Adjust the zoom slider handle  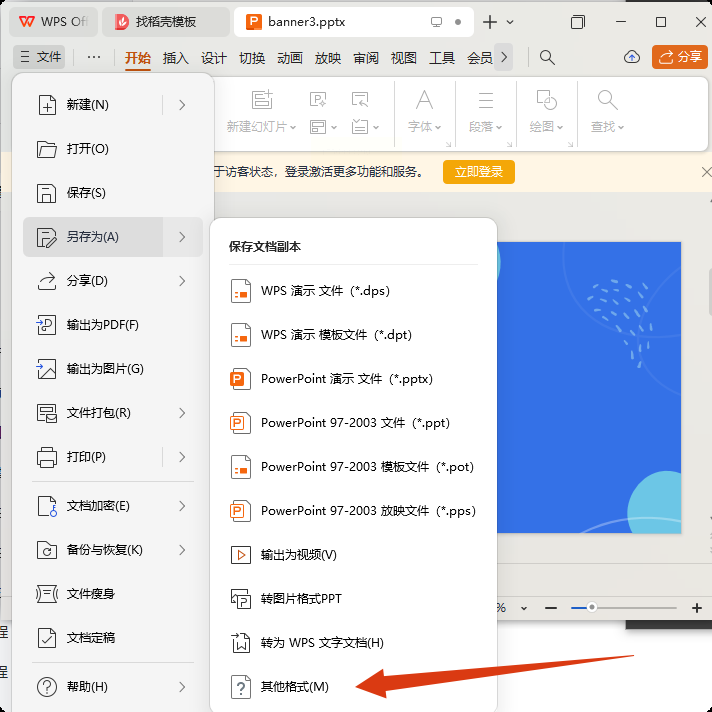pos(592,608)
